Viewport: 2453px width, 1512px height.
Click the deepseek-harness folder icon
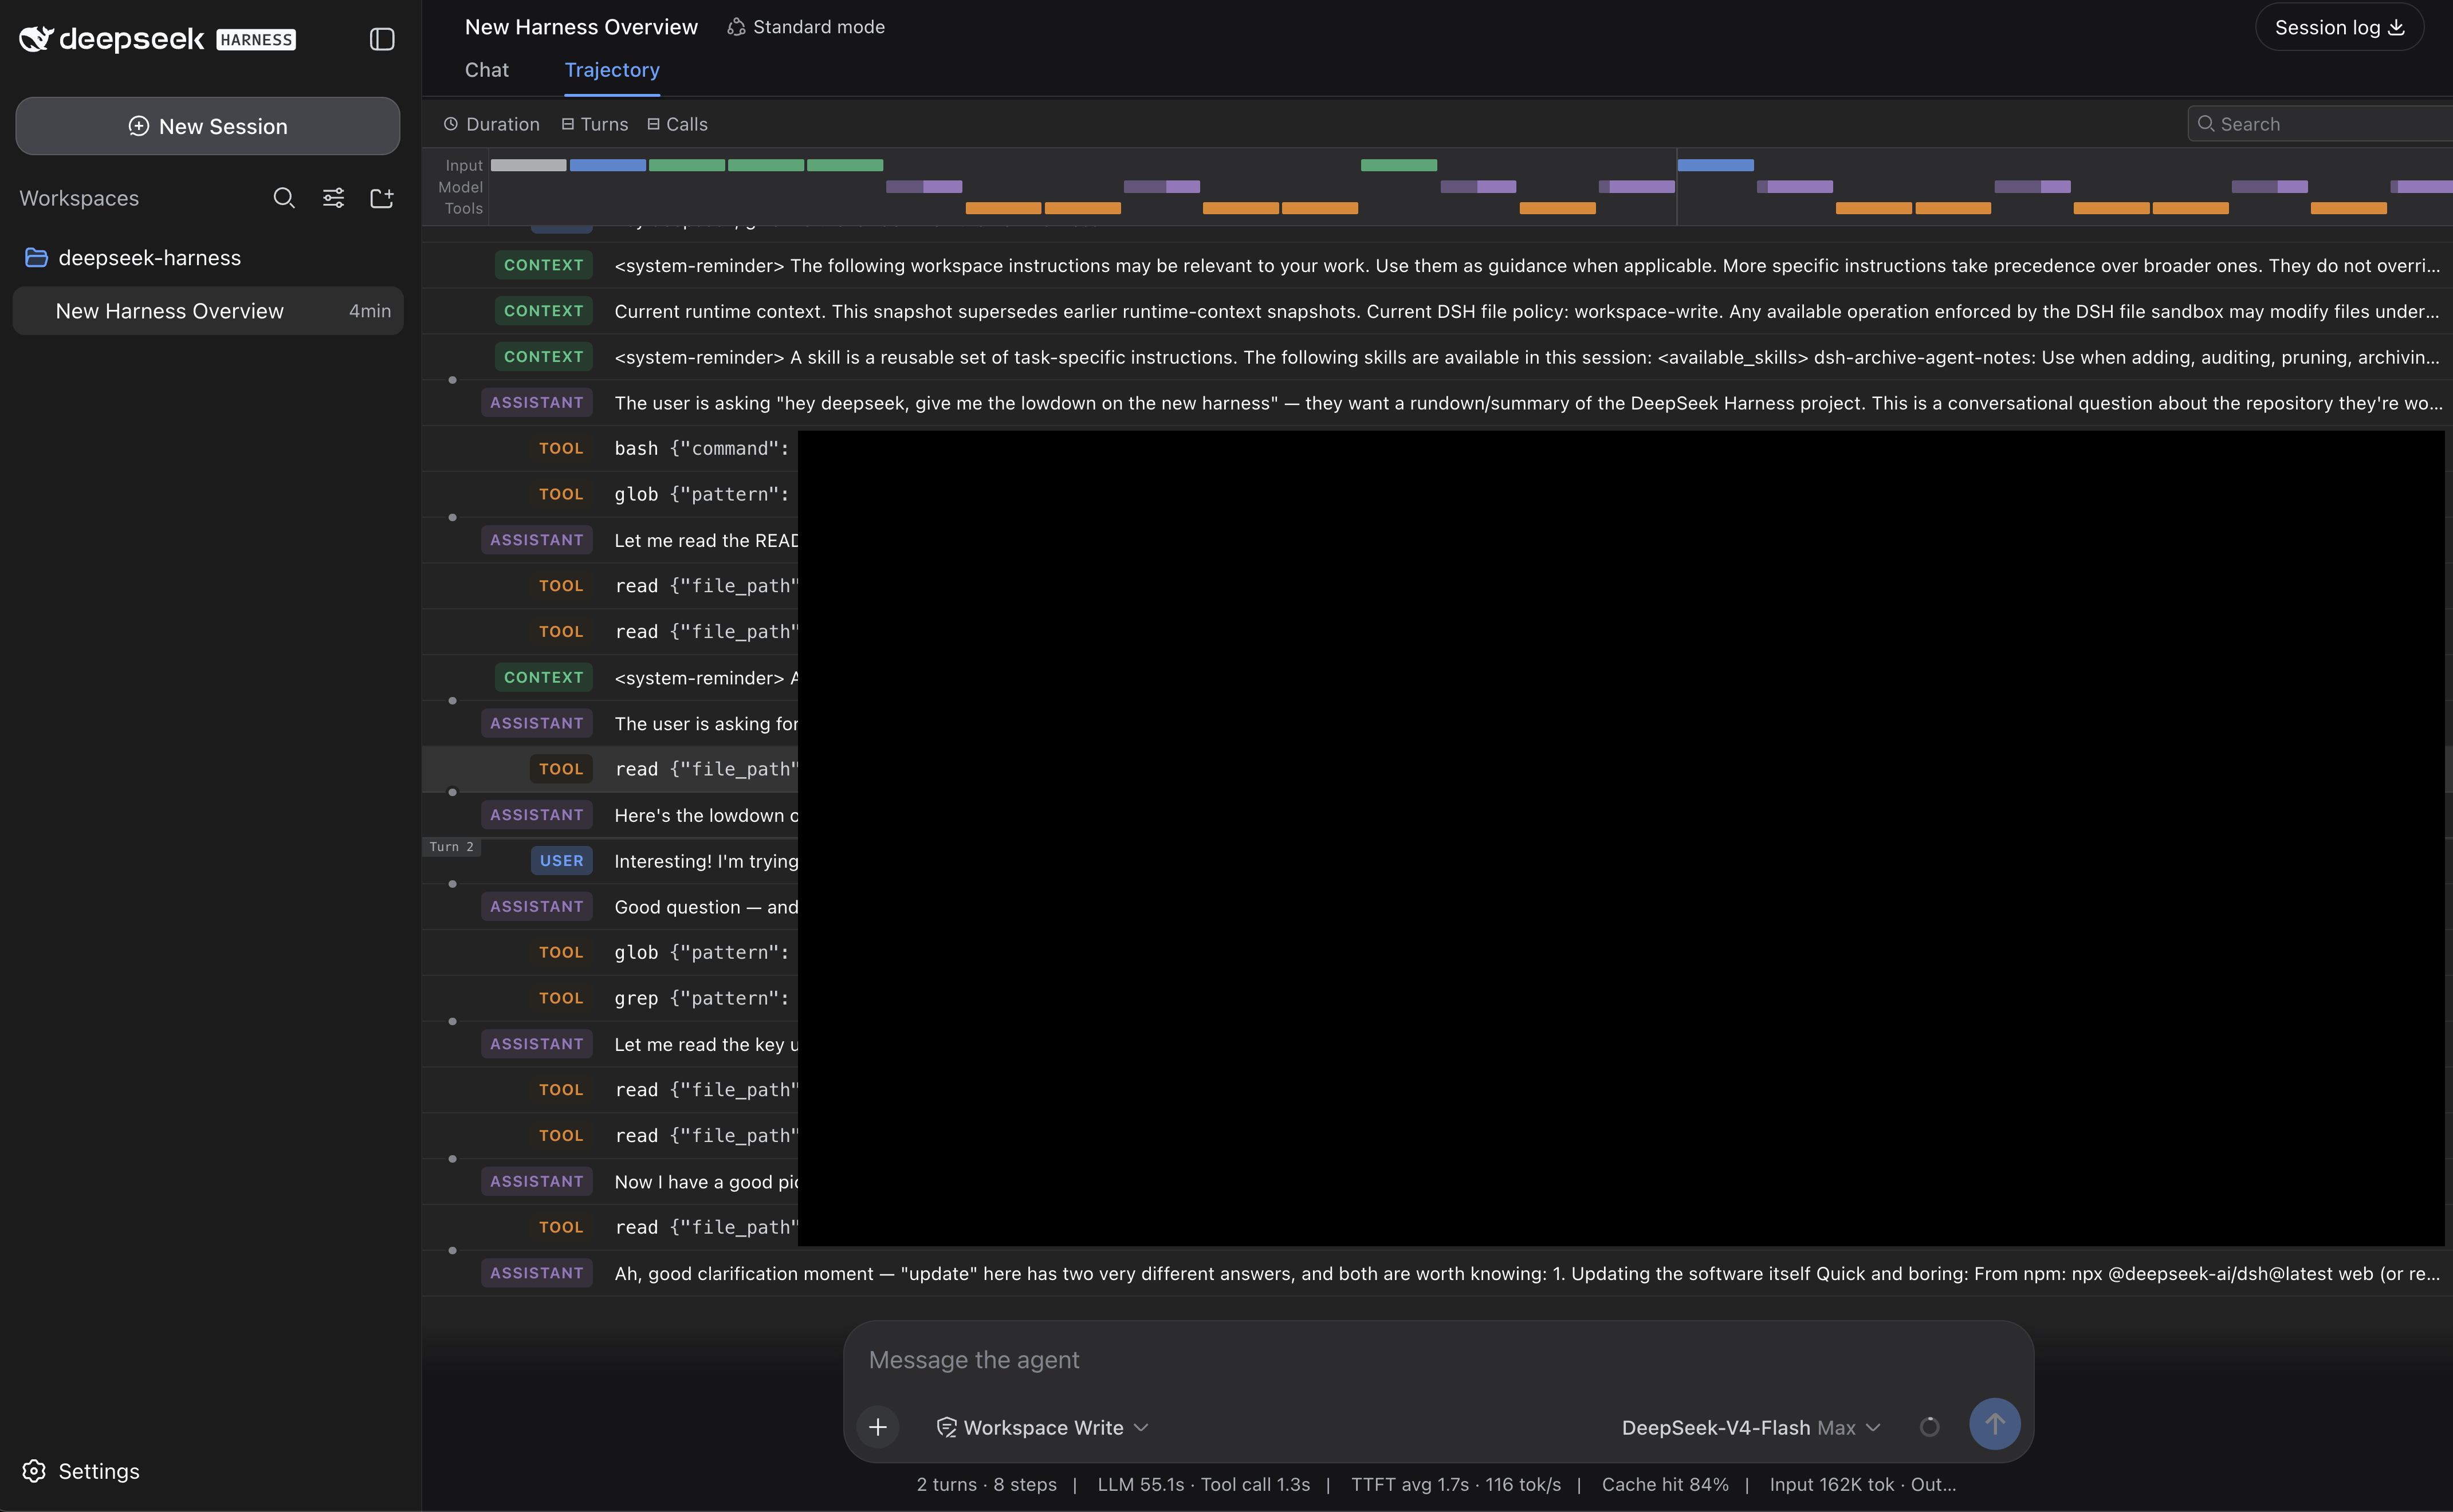(36, 258)
